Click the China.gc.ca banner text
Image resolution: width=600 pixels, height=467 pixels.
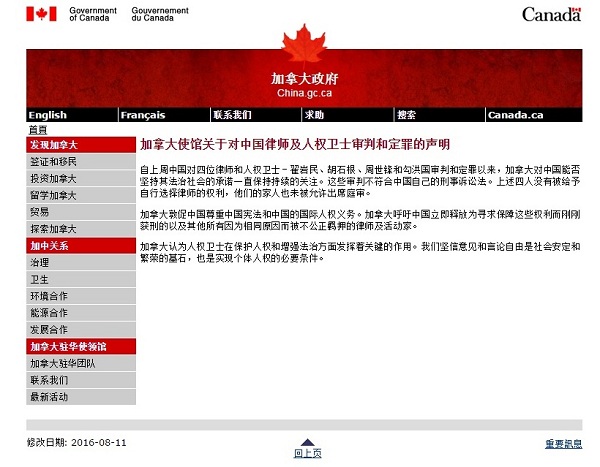tap(305, 93)
